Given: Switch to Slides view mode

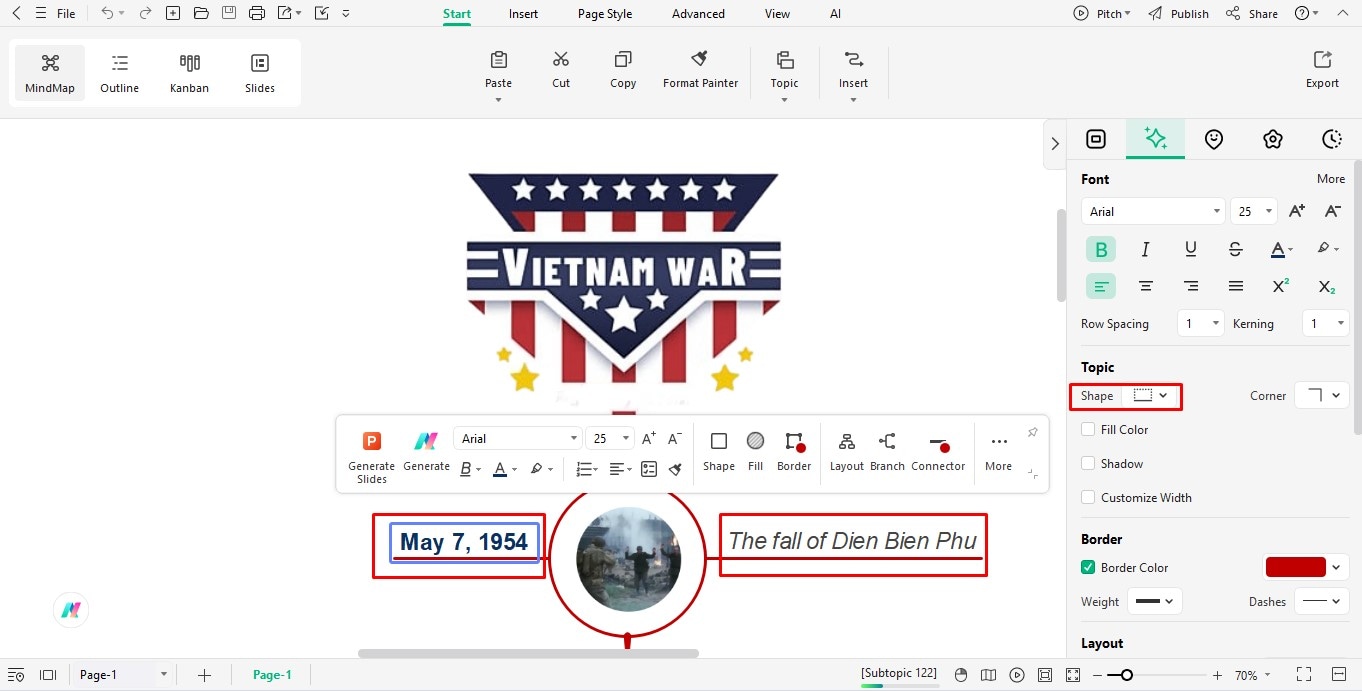Looking at the screenshot, I should [260, 73].
